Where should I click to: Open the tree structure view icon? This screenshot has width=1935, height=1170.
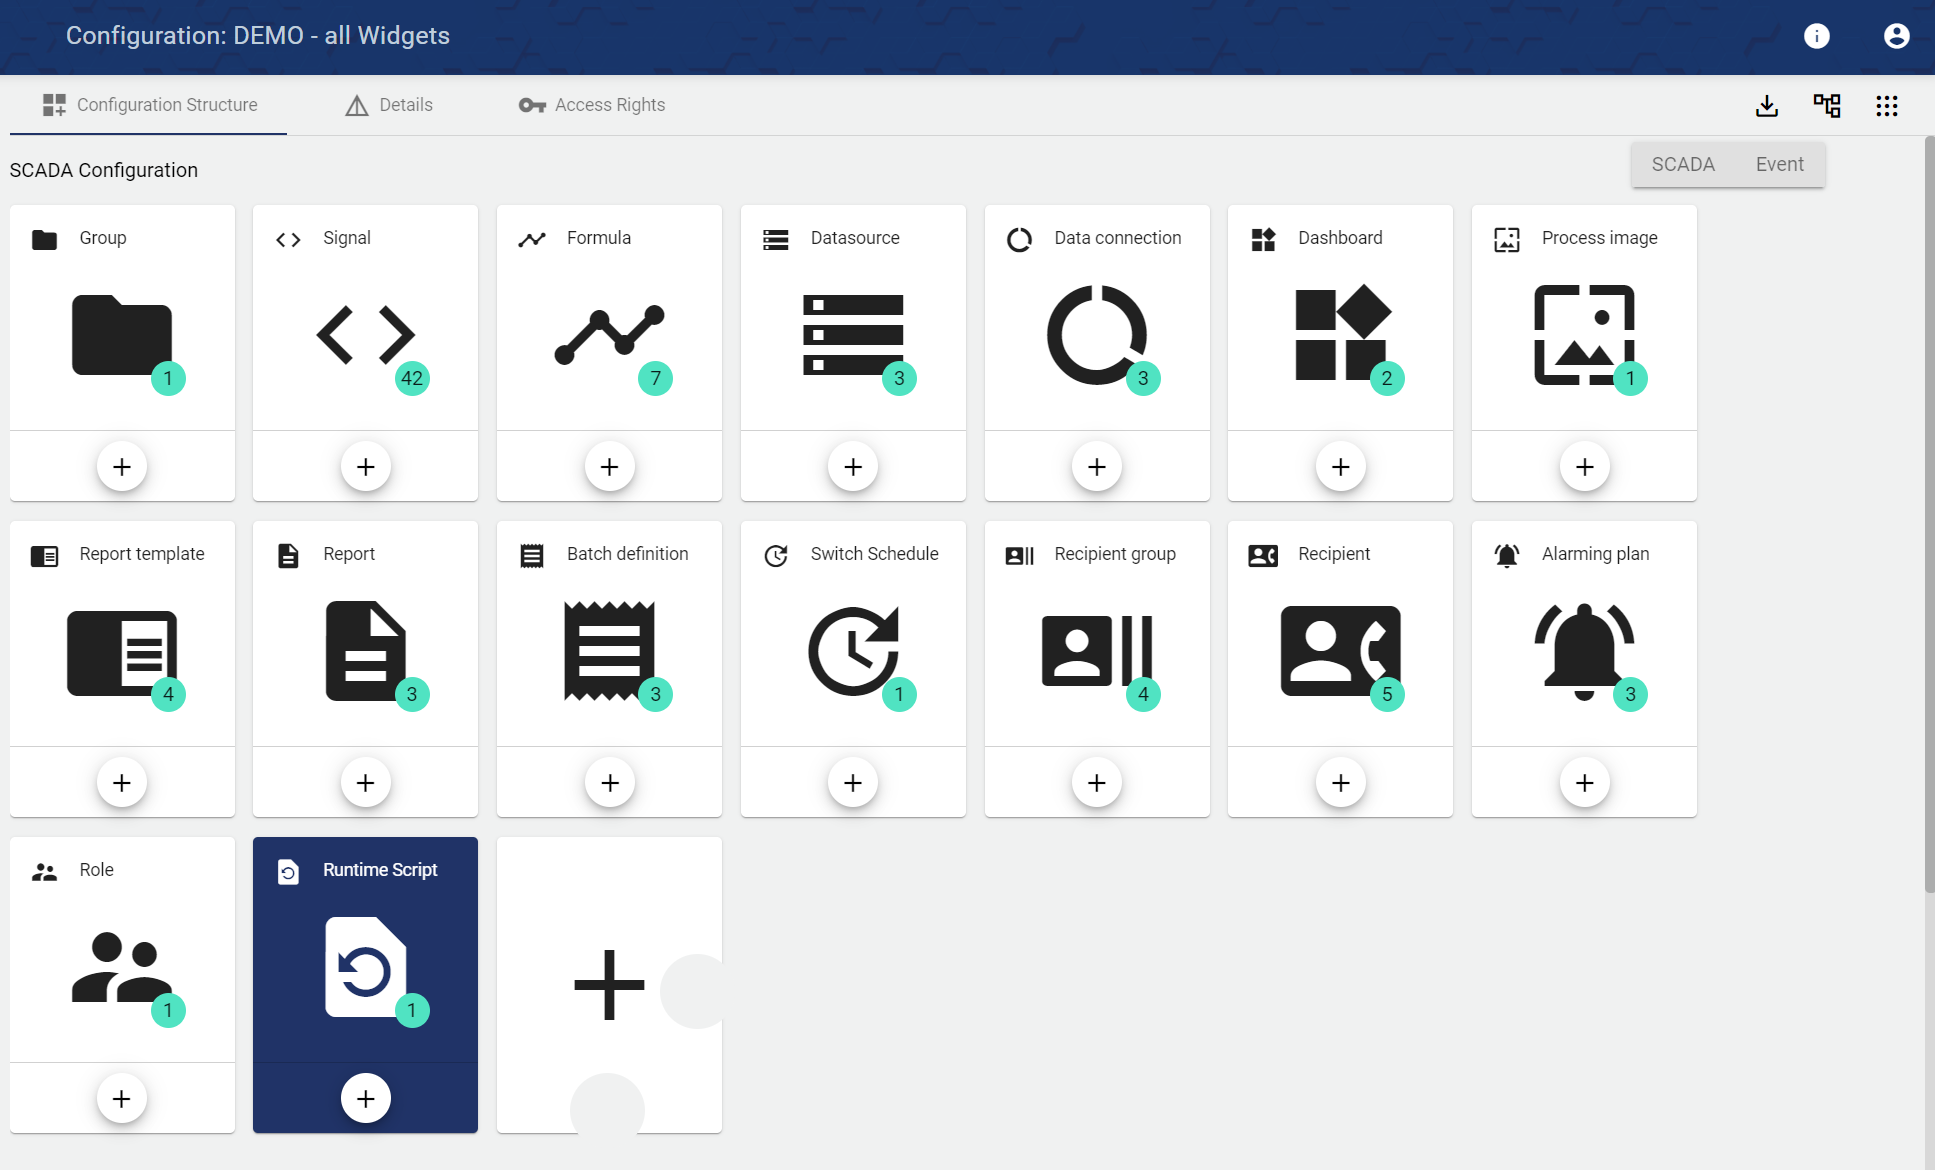coord(1827,106)
